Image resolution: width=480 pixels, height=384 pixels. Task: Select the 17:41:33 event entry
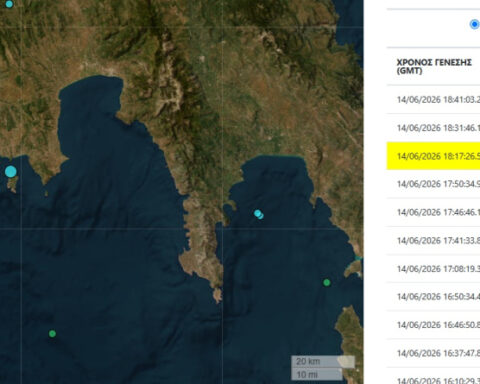433,240
